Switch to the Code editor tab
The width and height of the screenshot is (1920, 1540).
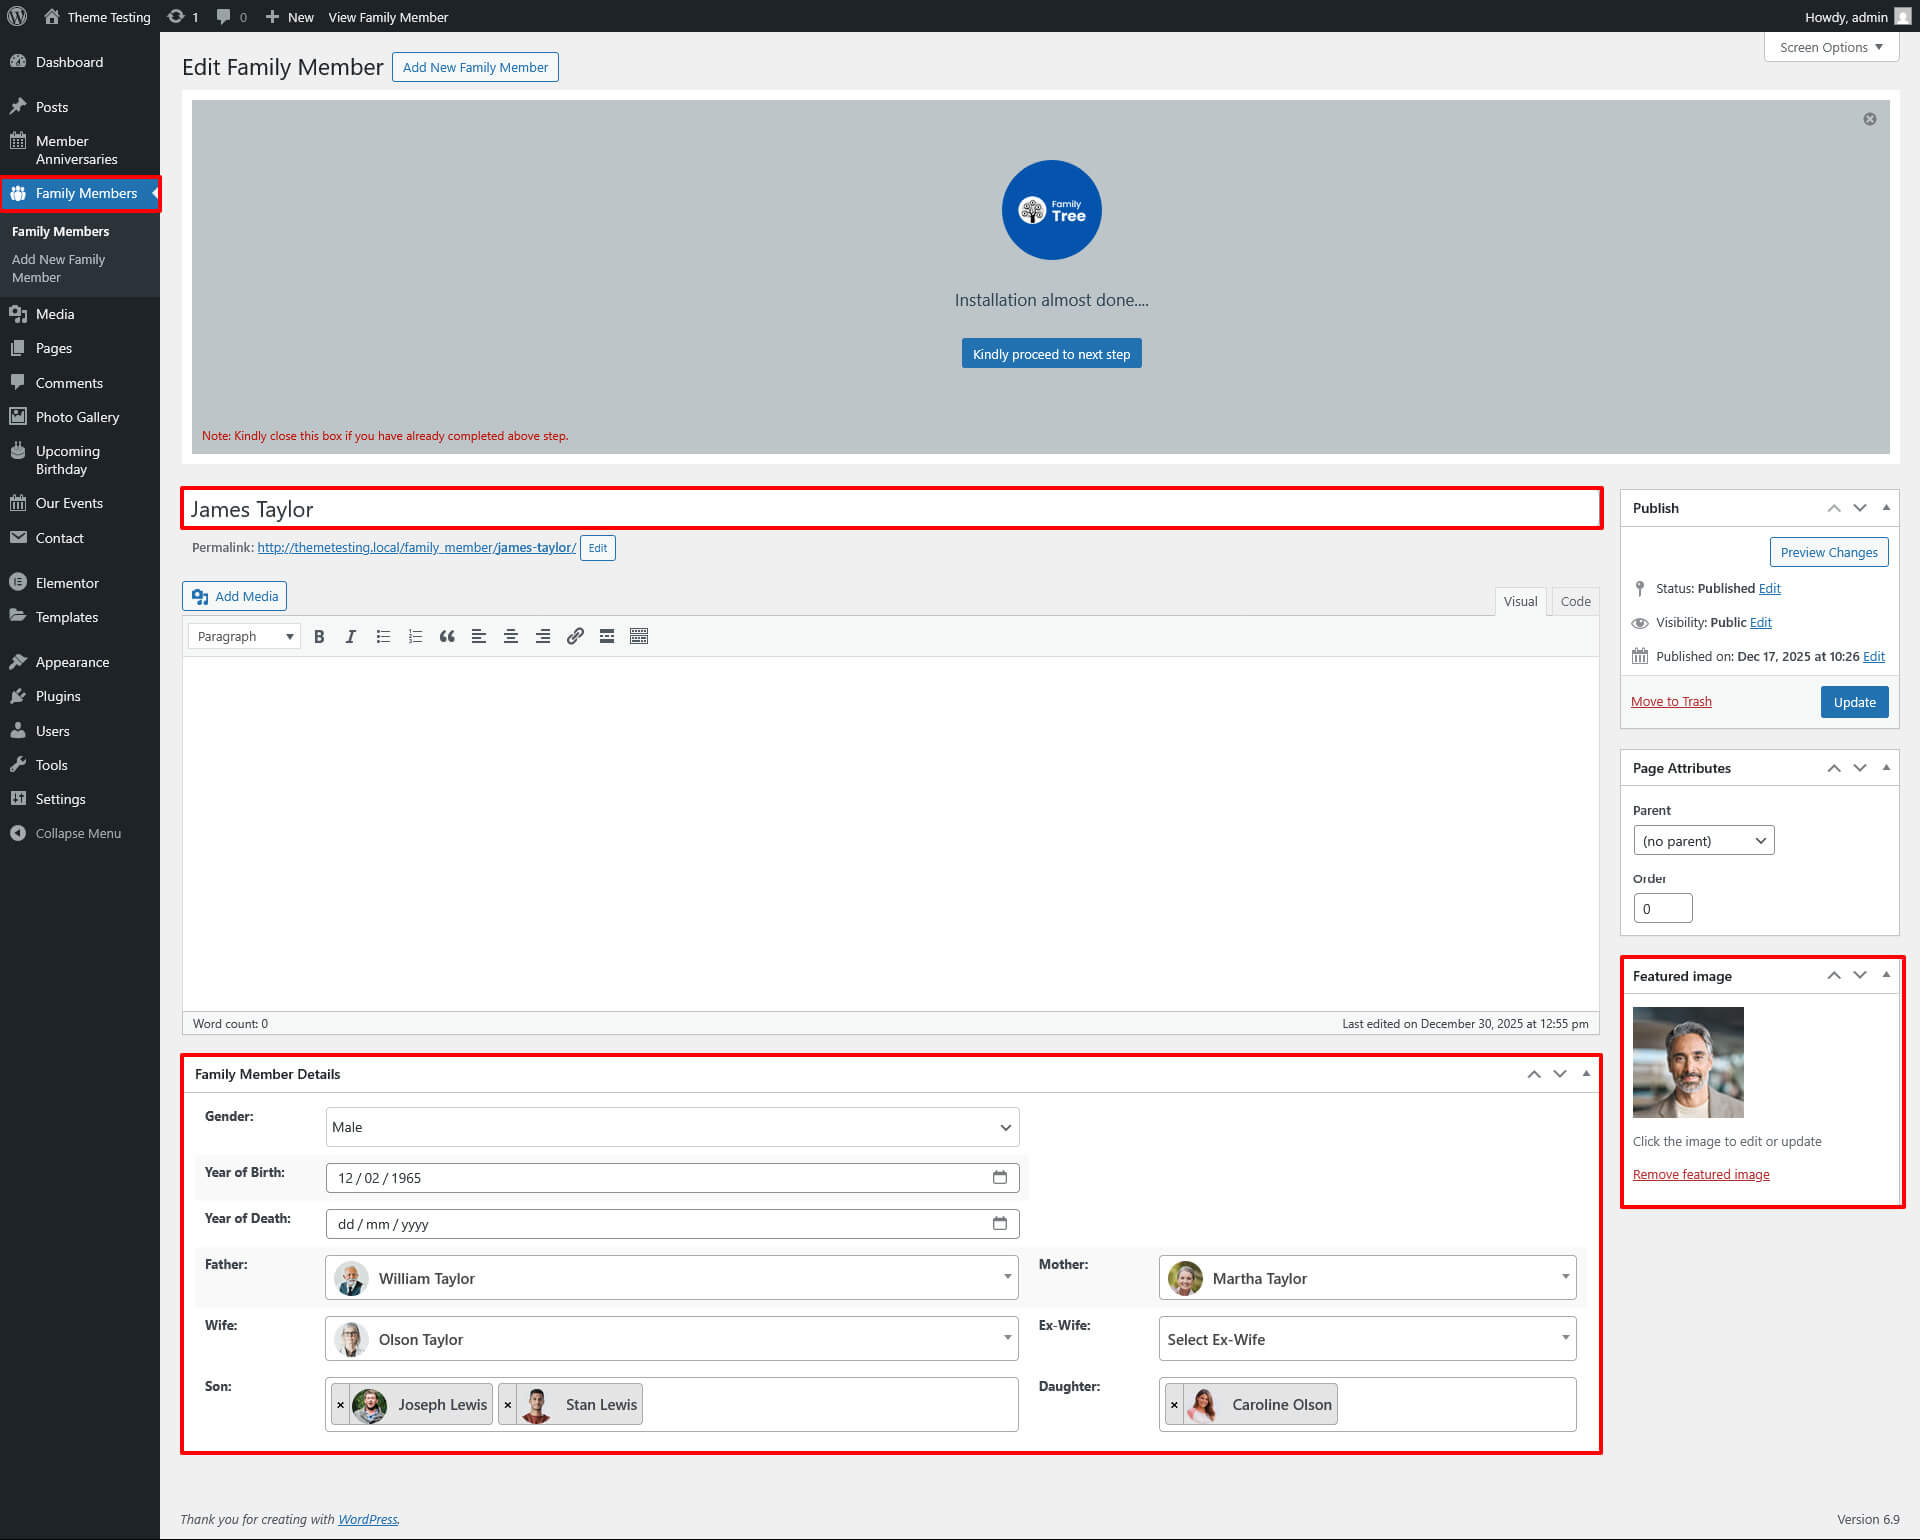[1575, 601]
